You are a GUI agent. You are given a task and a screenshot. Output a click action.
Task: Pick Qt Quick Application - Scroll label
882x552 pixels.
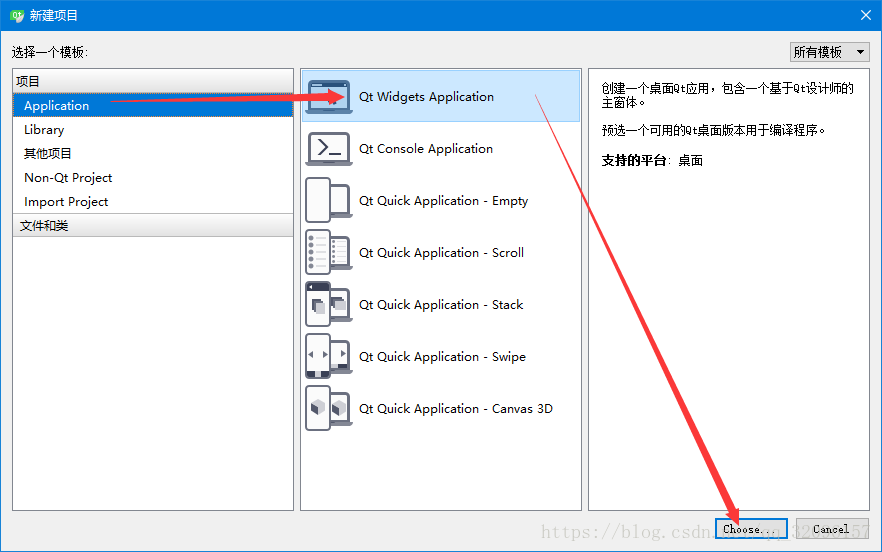[442, 253]
